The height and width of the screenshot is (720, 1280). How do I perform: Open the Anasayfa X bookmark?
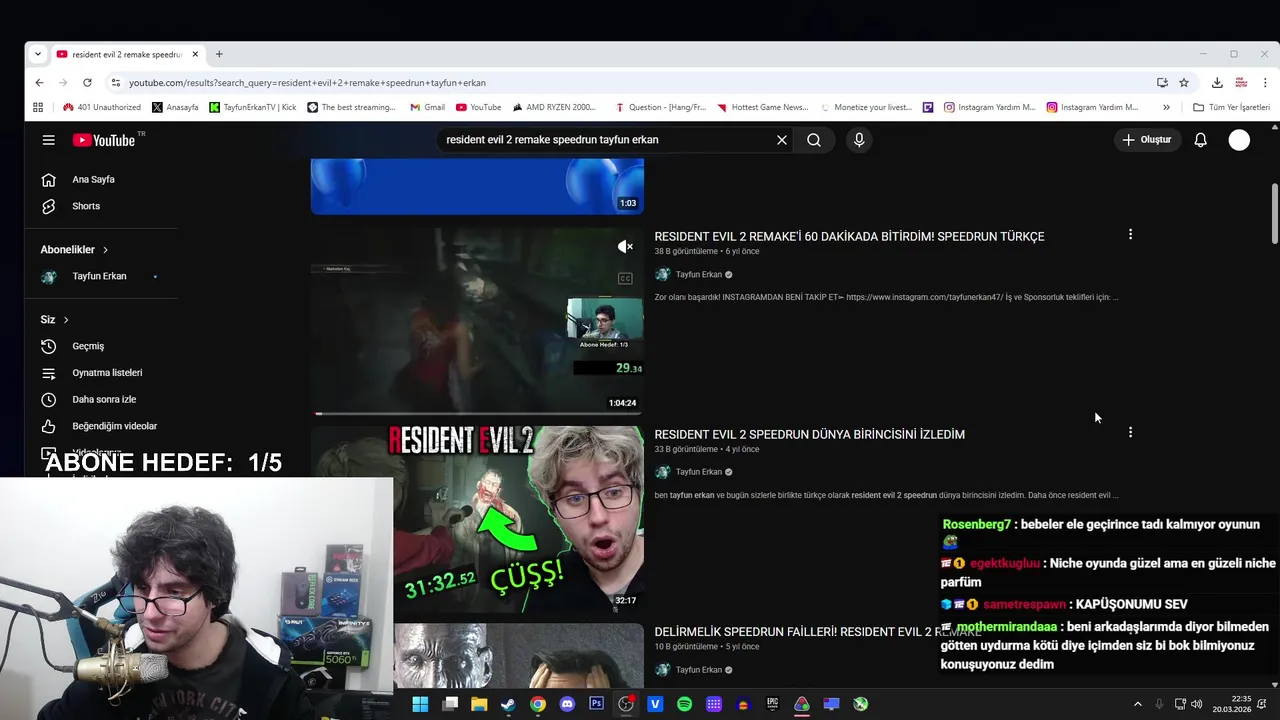click(175, 107)
